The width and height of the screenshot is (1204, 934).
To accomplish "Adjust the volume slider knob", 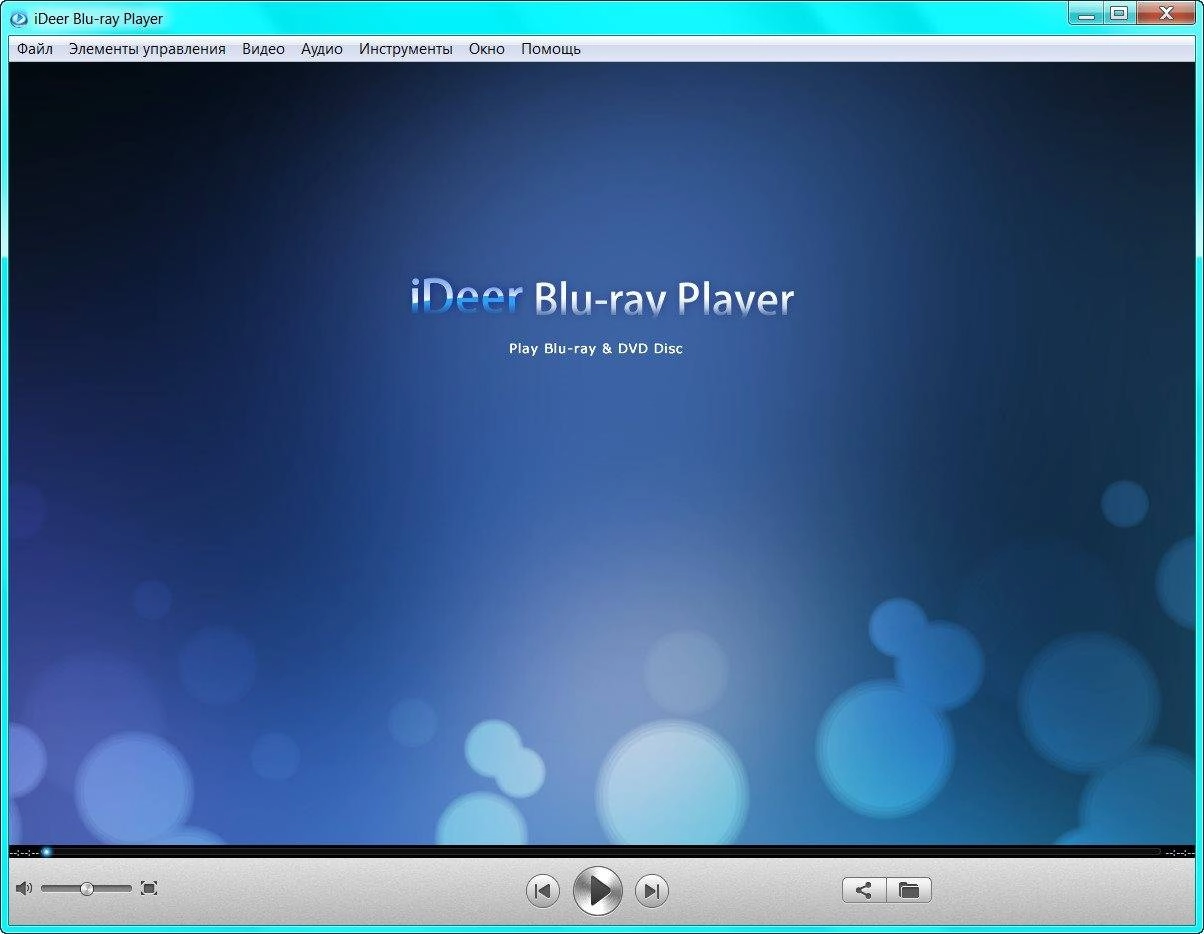I will pyautogui.click(x=87, y=888).
